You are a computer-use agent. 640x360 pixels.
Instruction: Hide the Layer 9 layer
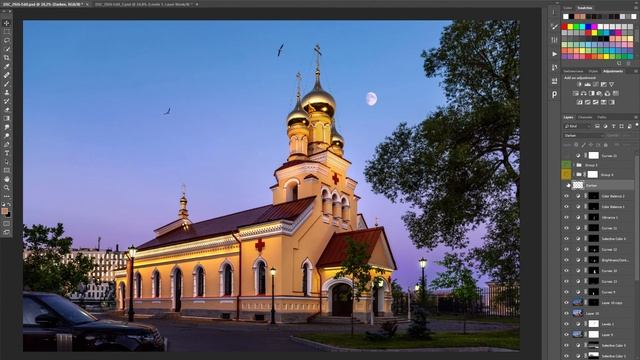pos(566,334)
